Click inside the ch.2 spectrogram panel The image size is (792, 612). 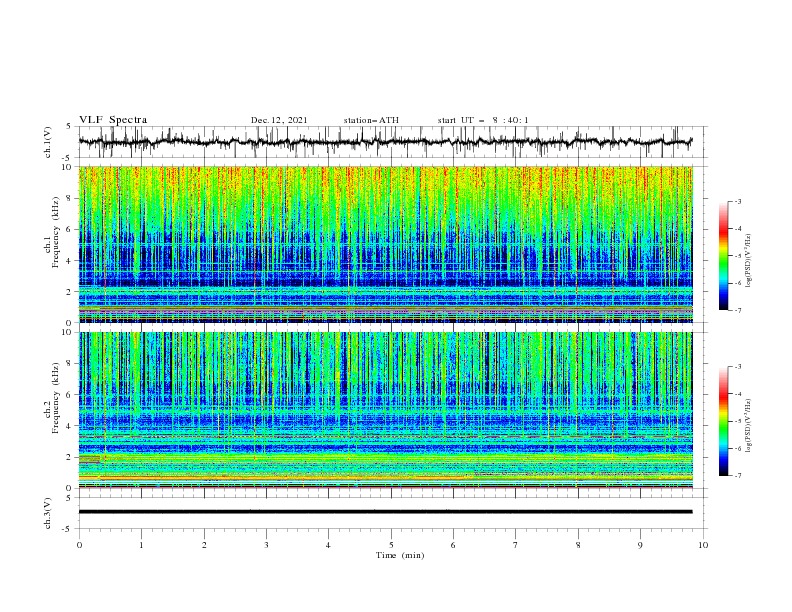(x=385, y=410)
